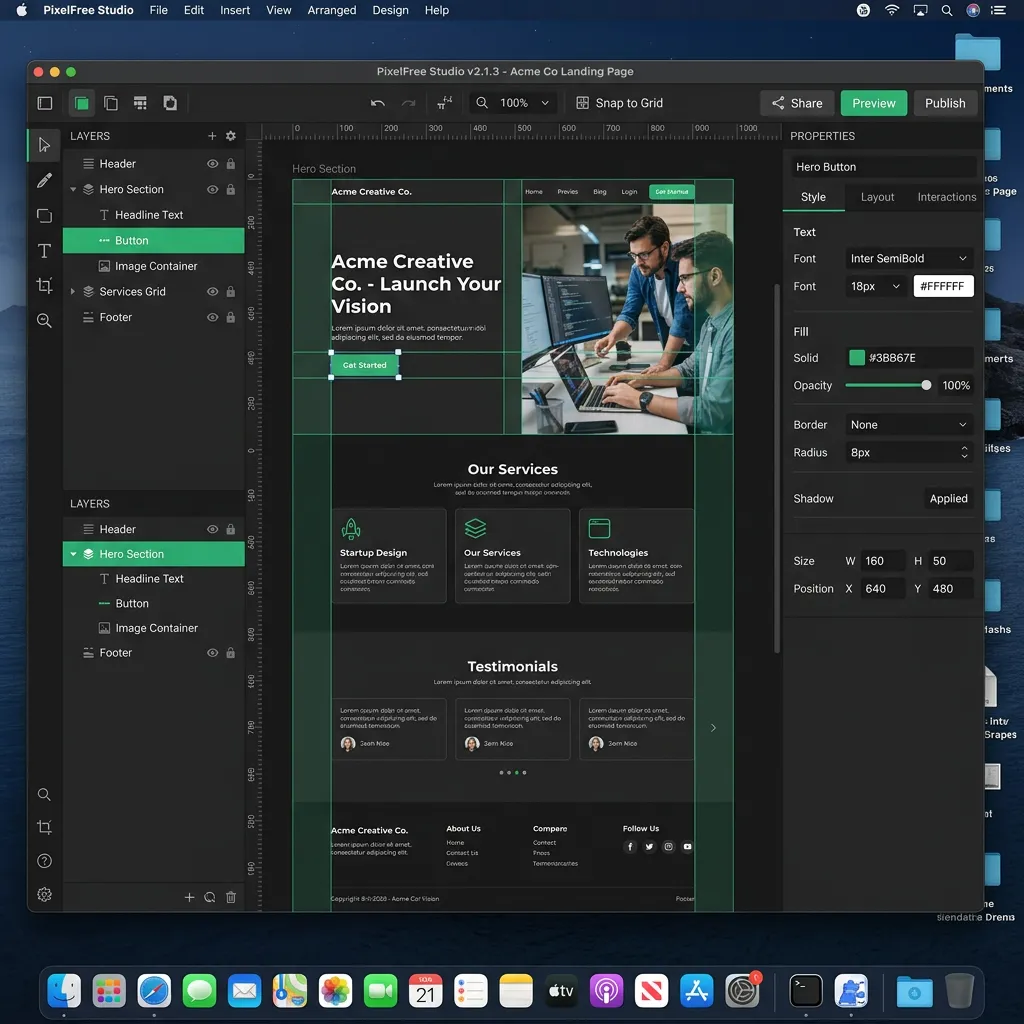Click the green Preview button
The image size is (1024, 1024).
click(x=874, y=103)
